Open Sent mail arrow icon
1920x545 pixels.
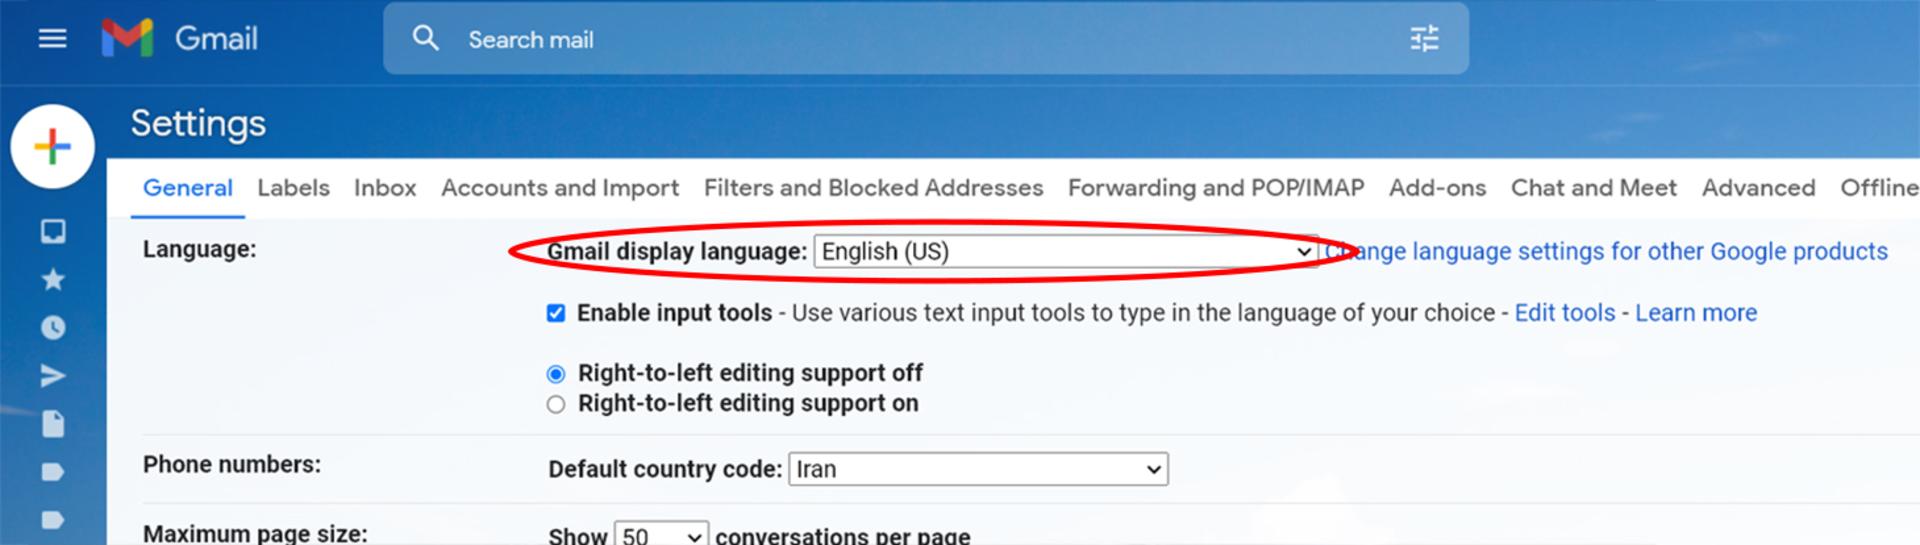[53, 376]
